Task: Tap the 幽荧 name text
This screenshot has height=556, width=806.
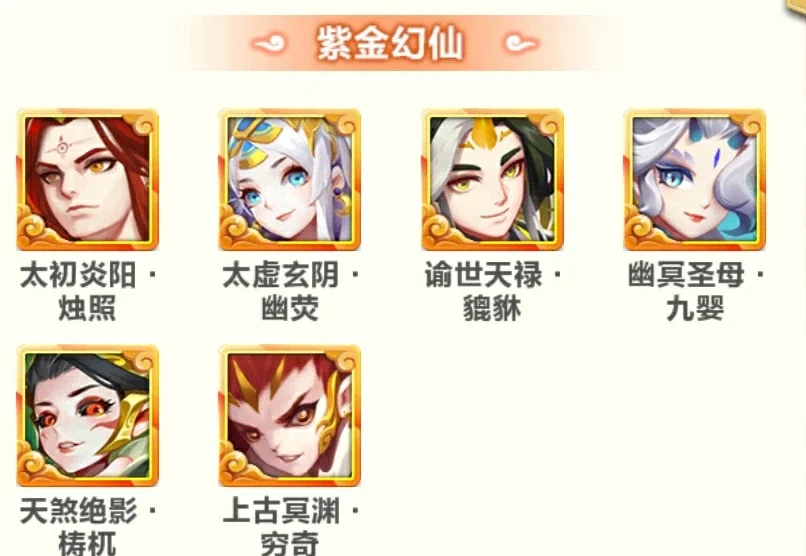Action: pos(289,308)
